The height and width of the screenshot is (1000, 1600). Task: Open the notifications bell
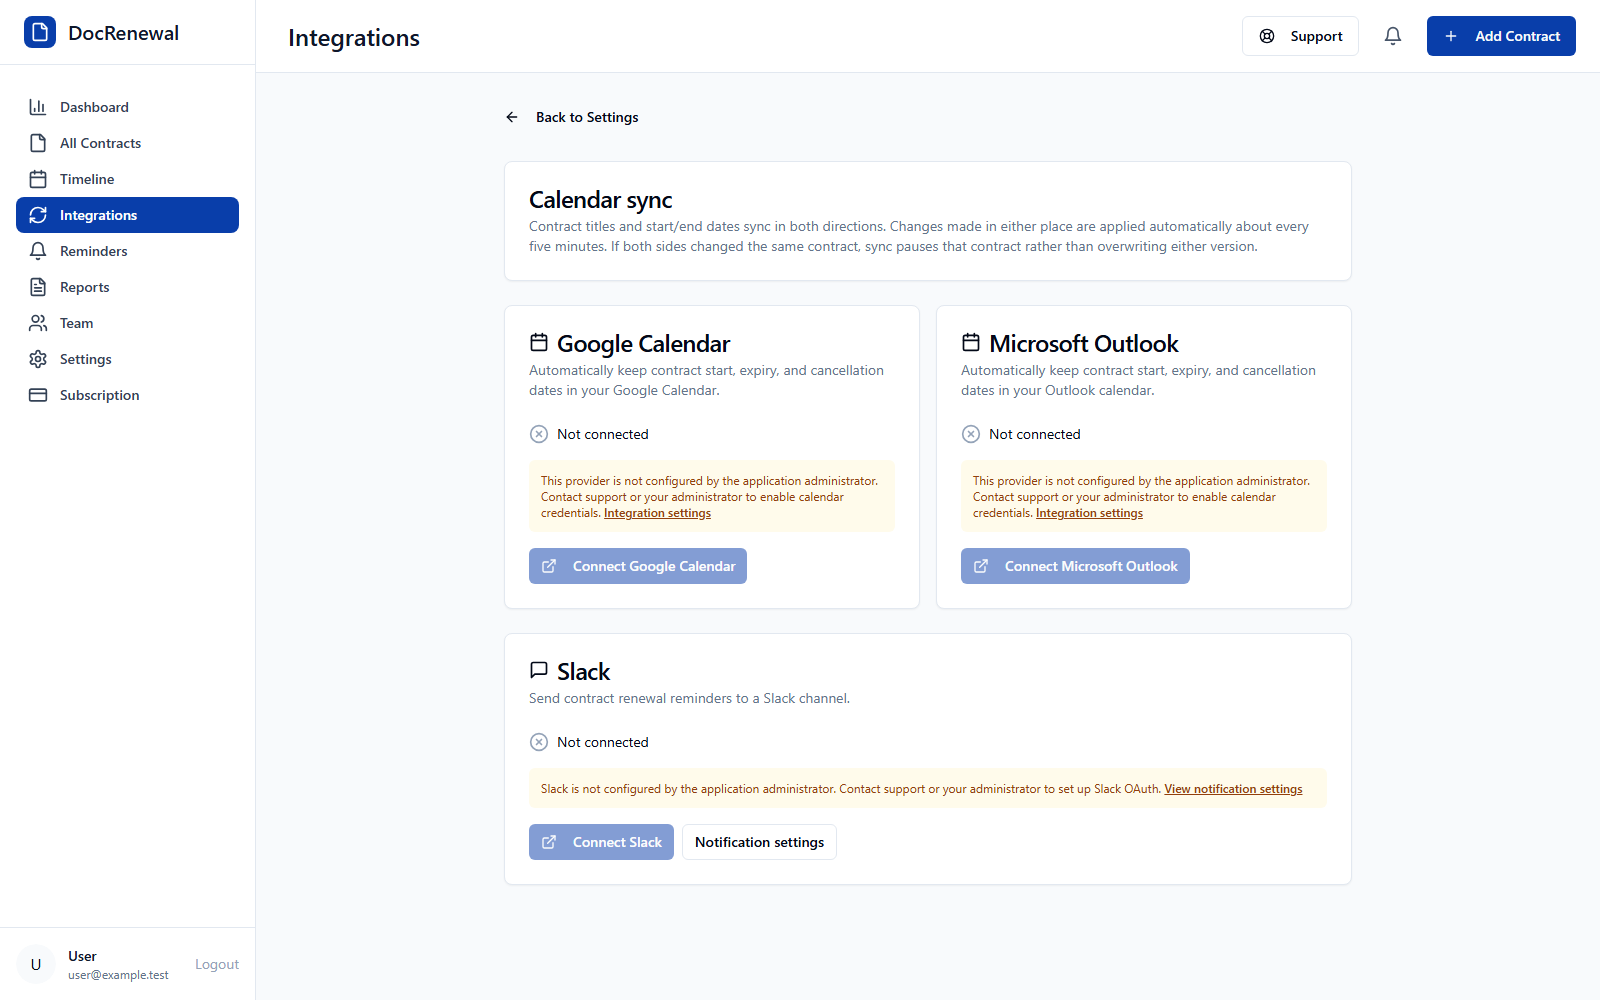coord(1393,36)
